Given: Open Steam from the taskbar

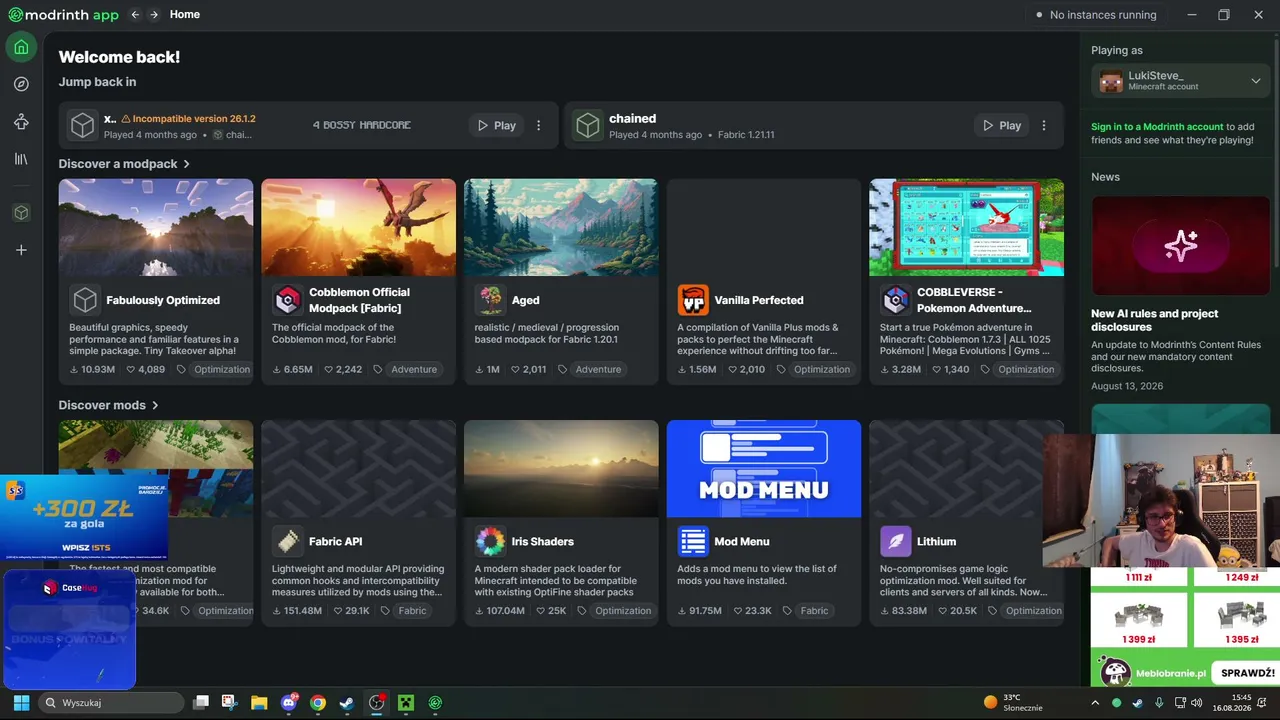Looking at the screenshot, I should tap(347, 703).
